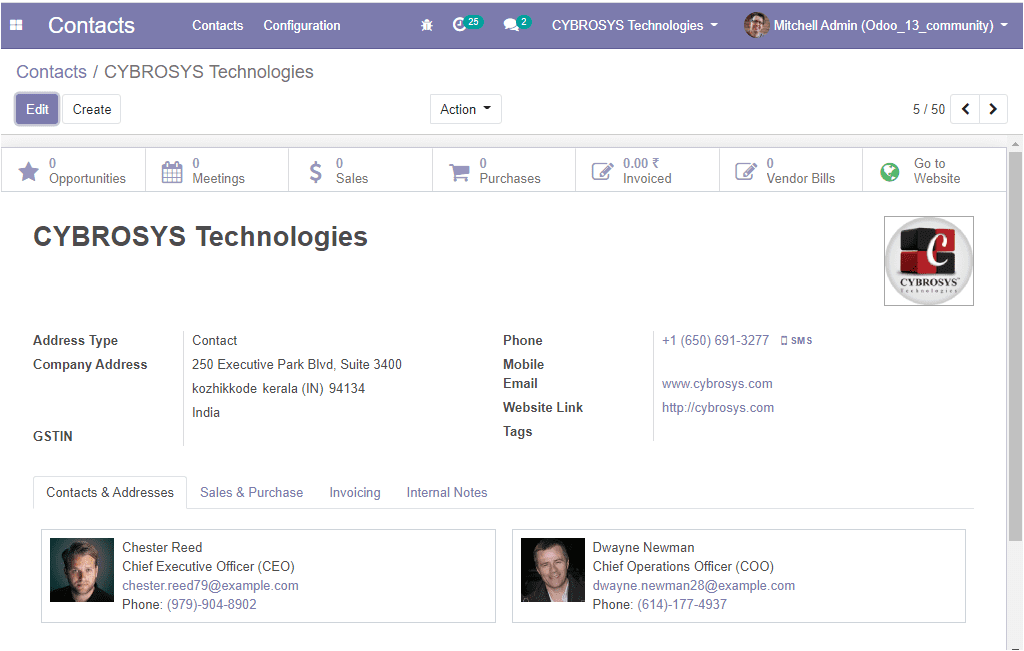Image resolution: width=1024 pixels, height=651 pixels.
Task: Switch to Sales & Purchase tab
Action: click(x=251, y=492)
